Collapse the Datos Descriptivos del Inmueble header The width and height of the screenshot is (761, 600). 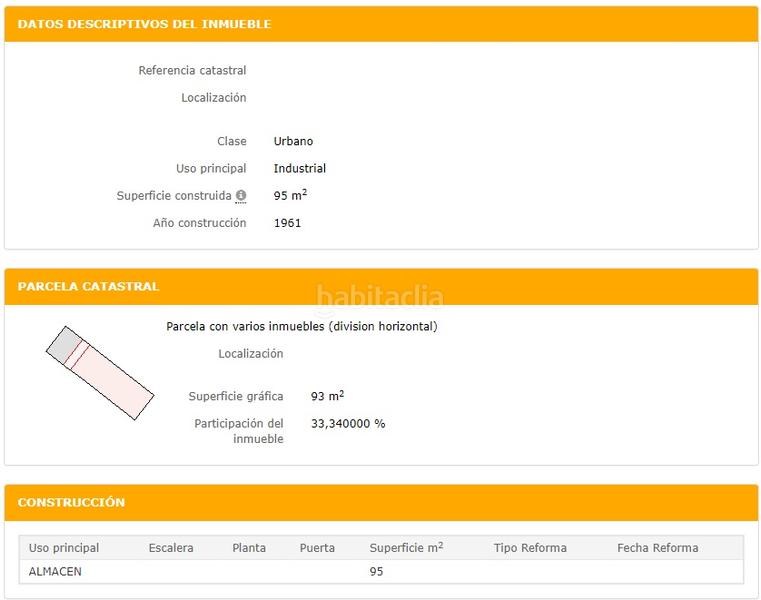click(x=144, y=24)
